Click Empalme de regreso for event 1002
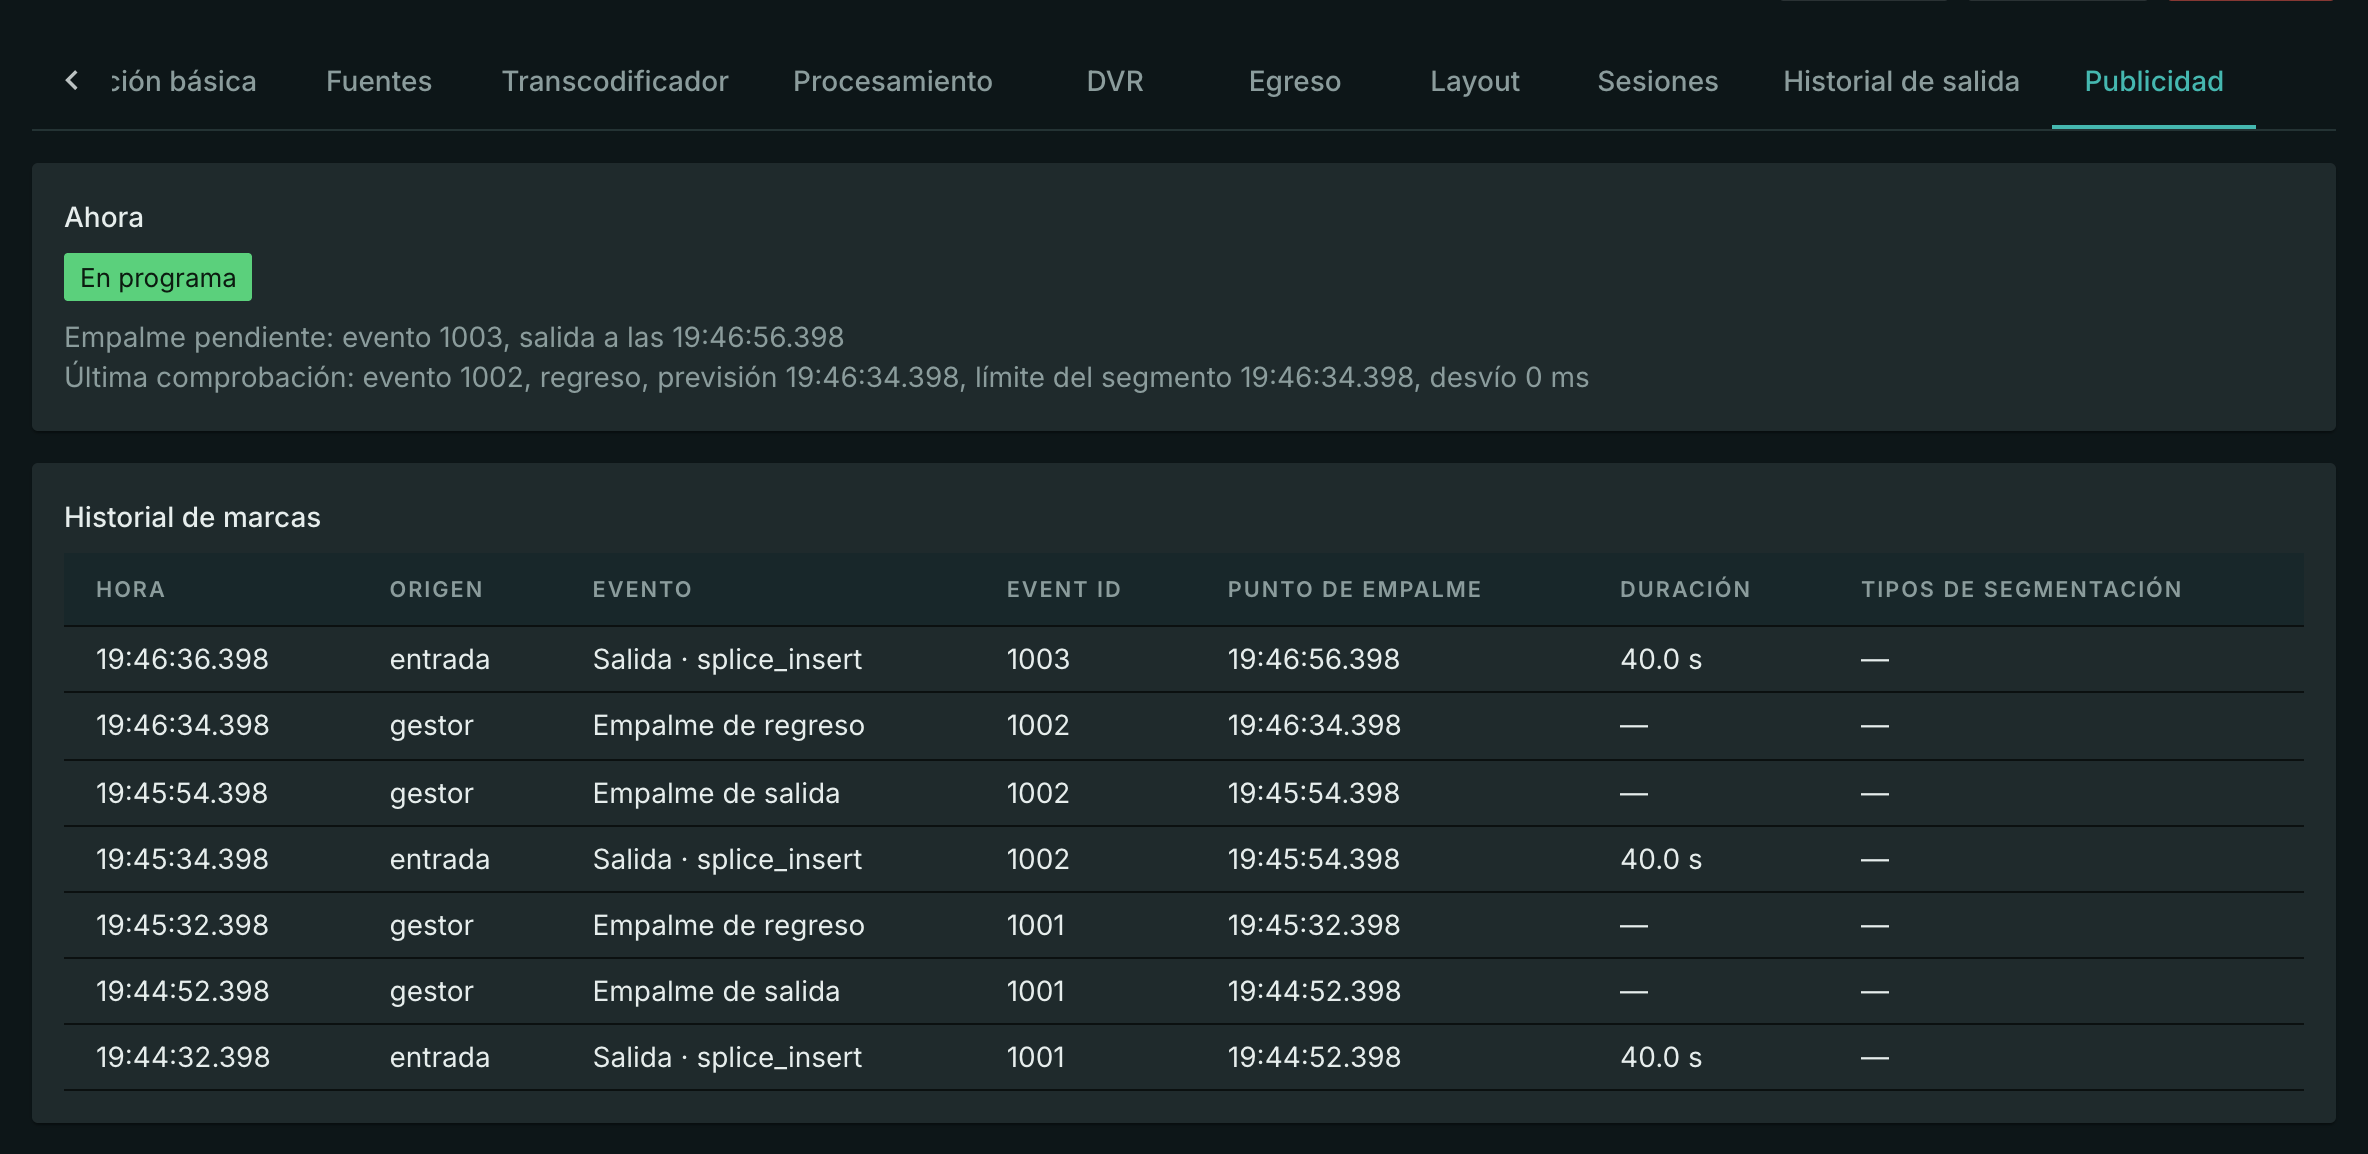Viewport: 2368px width, 1154px height. pyautogui.click(x=729, y=725)
